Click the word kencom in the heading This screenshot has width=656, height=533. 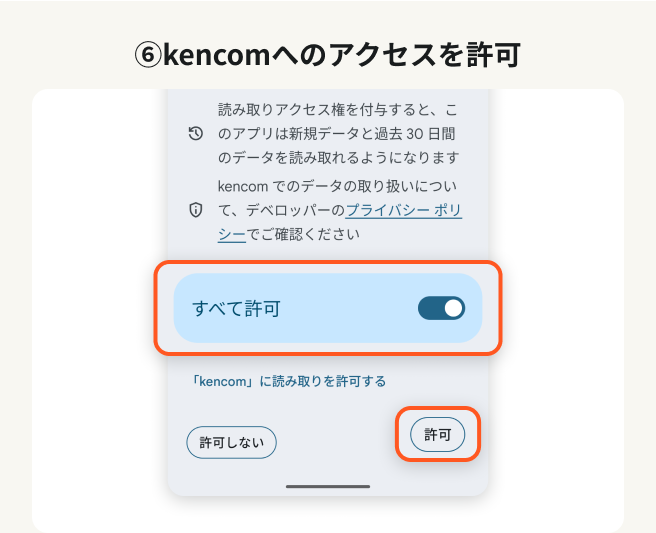[x=216, y=55]
